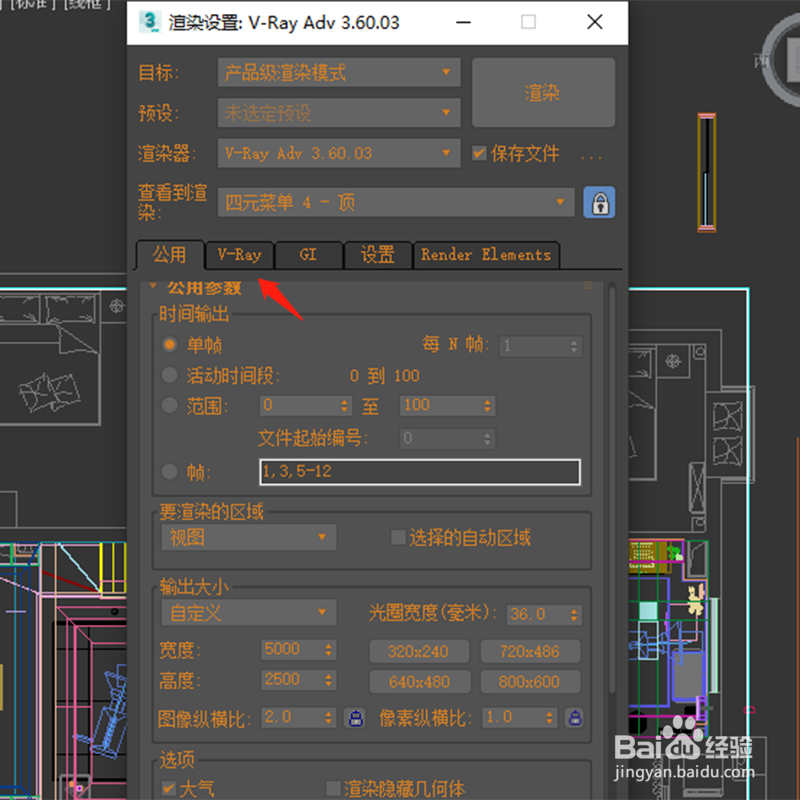Open the 要渲染的区域 视图 dropdown

[248, 537]
